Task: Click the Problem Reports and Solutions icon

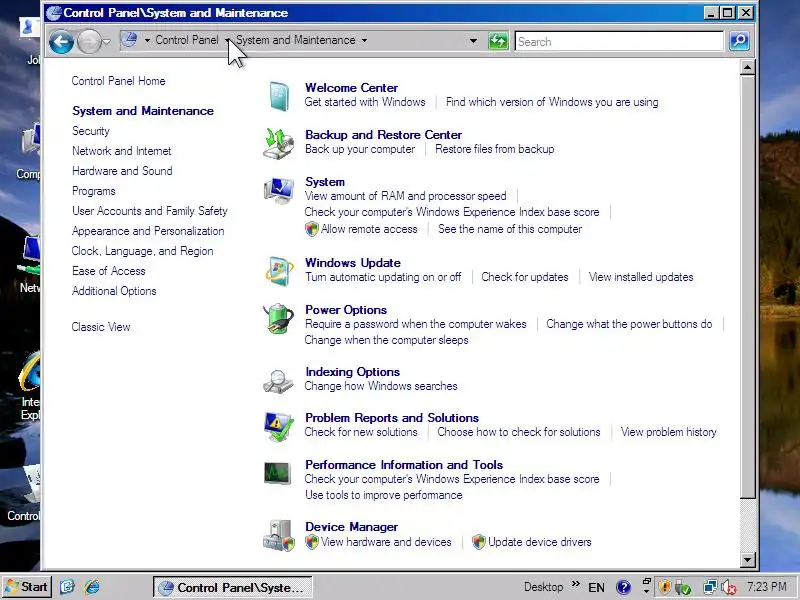Action: pos(279,427)
